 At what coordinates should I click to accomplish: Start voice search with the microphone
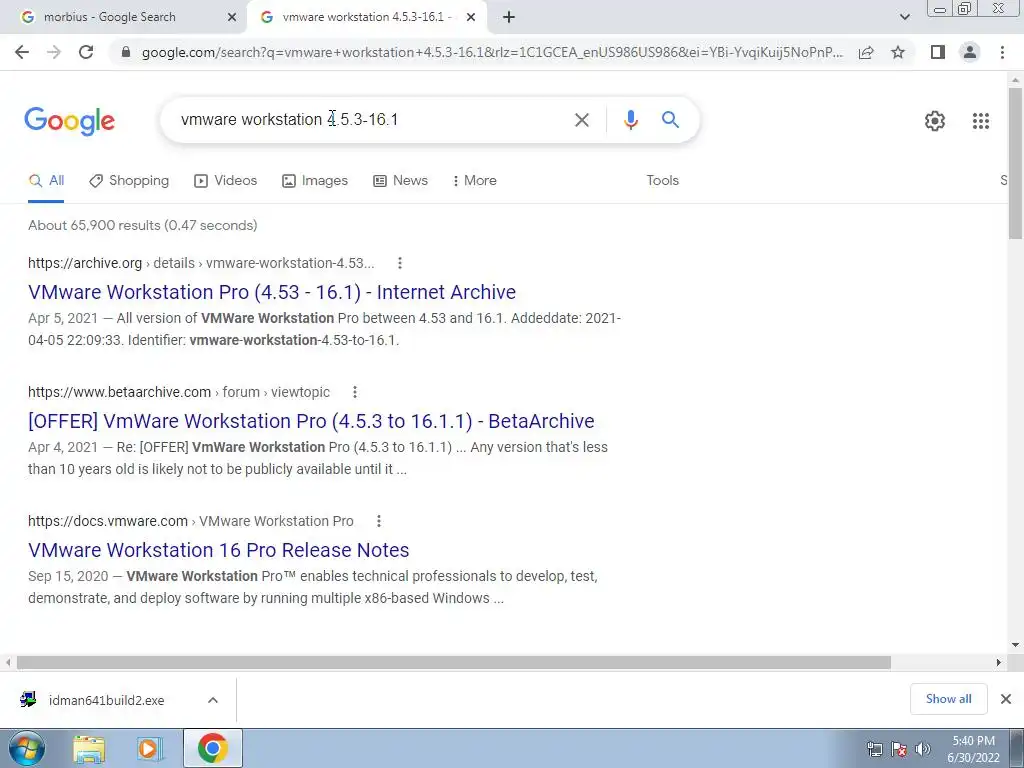pos(630,120)
